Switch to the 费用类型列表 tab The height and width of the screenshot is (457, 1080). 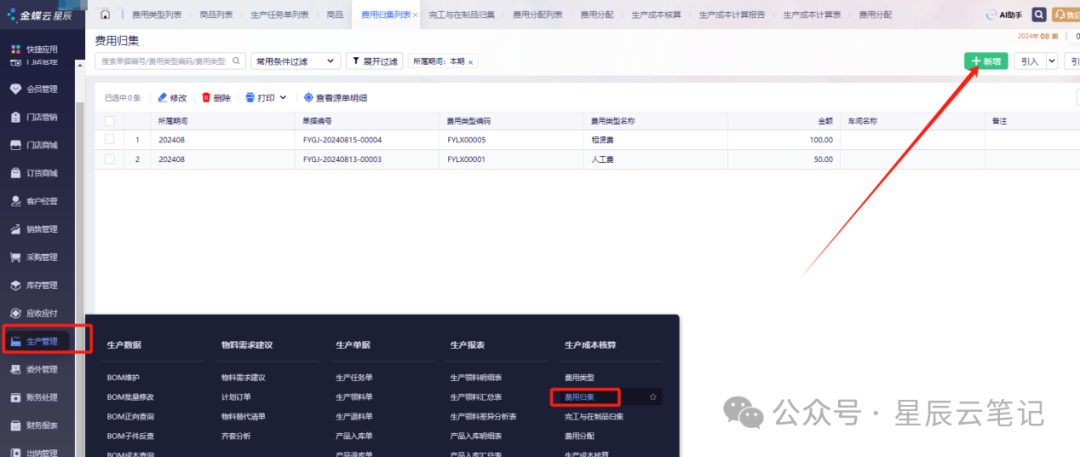156,14
